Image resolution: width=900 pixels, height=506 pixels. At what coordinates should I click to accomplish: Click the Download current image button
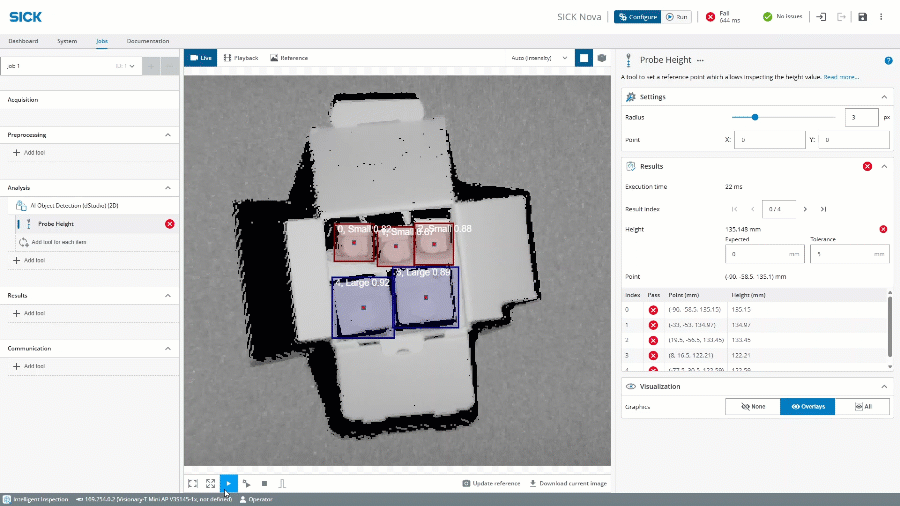[568, 483]
